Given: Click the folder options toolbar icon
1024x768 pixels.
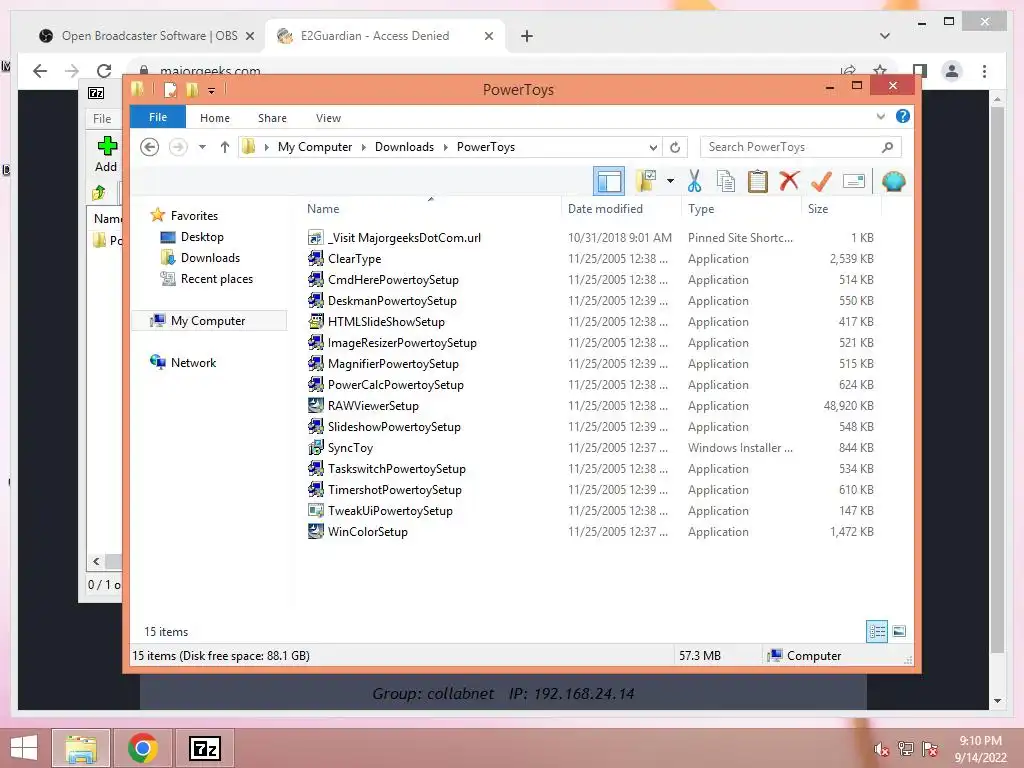Looking at the screenshot, I should pos(646,181).
